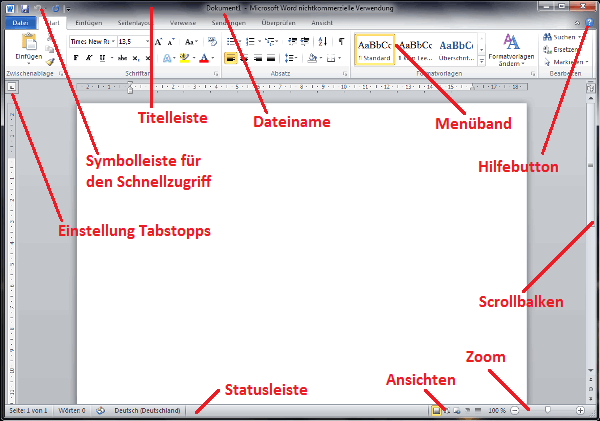Open the Customize Quick Access Toolbar dropdown
This screenshot has height=421, width=600.
point(68,9)
